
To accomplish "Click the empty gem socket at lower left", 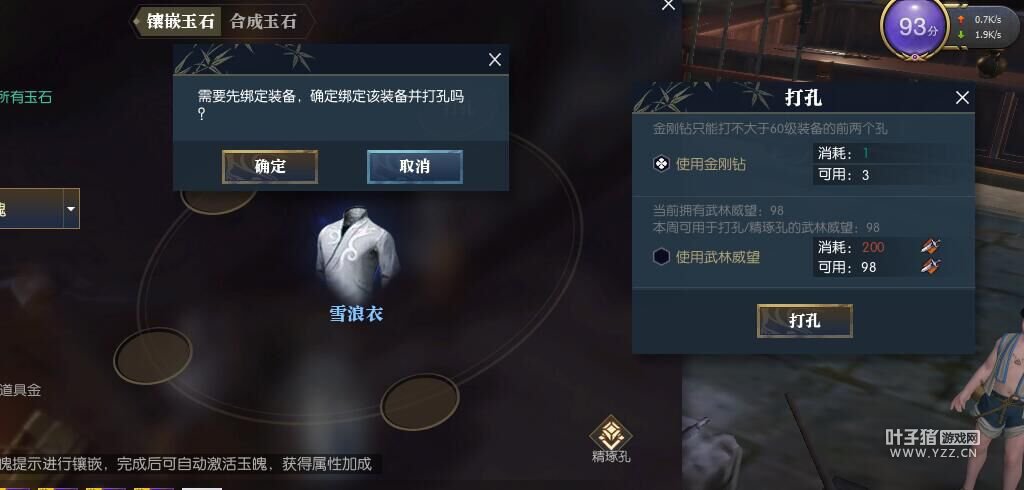I will click(153, 356).
